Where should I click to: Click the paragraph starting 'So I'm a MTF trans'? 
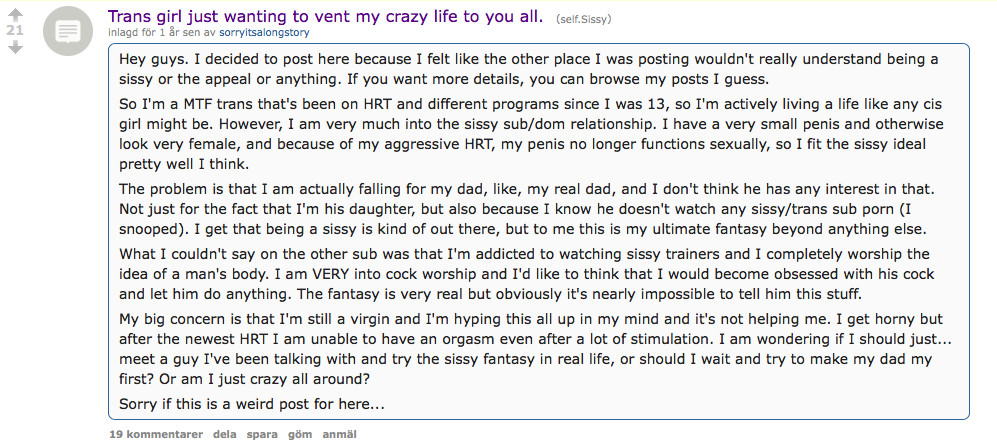(x=532, y=134)
